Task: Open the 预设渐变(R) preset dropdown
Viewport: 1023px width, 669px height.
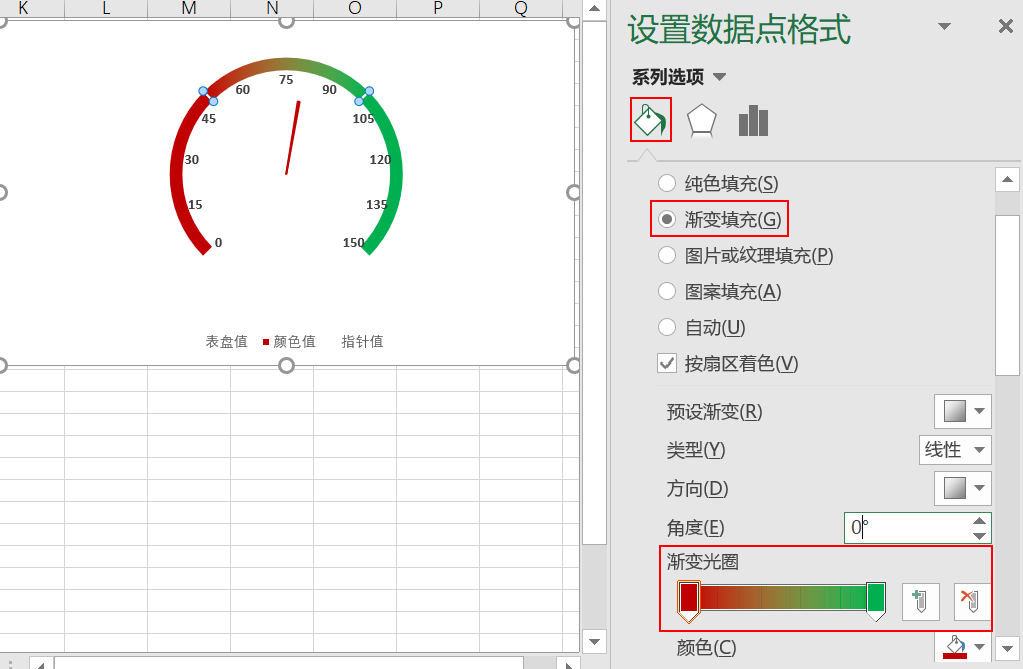Action: (x=963, y=411)
